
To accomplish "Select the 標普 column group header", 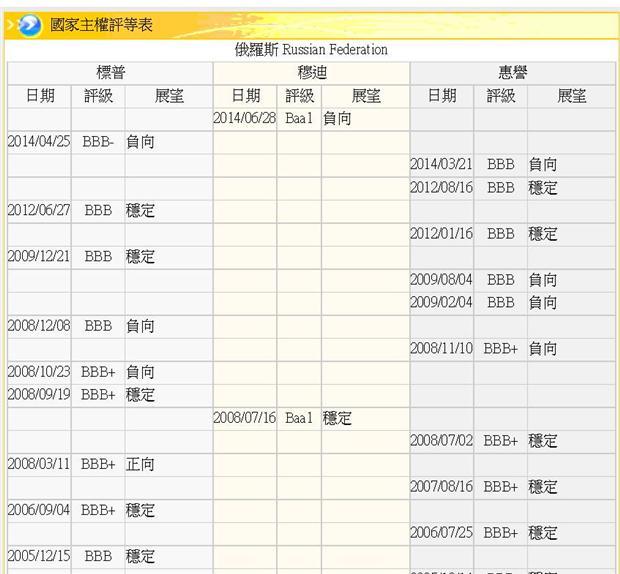I will [x=110, y=73].
